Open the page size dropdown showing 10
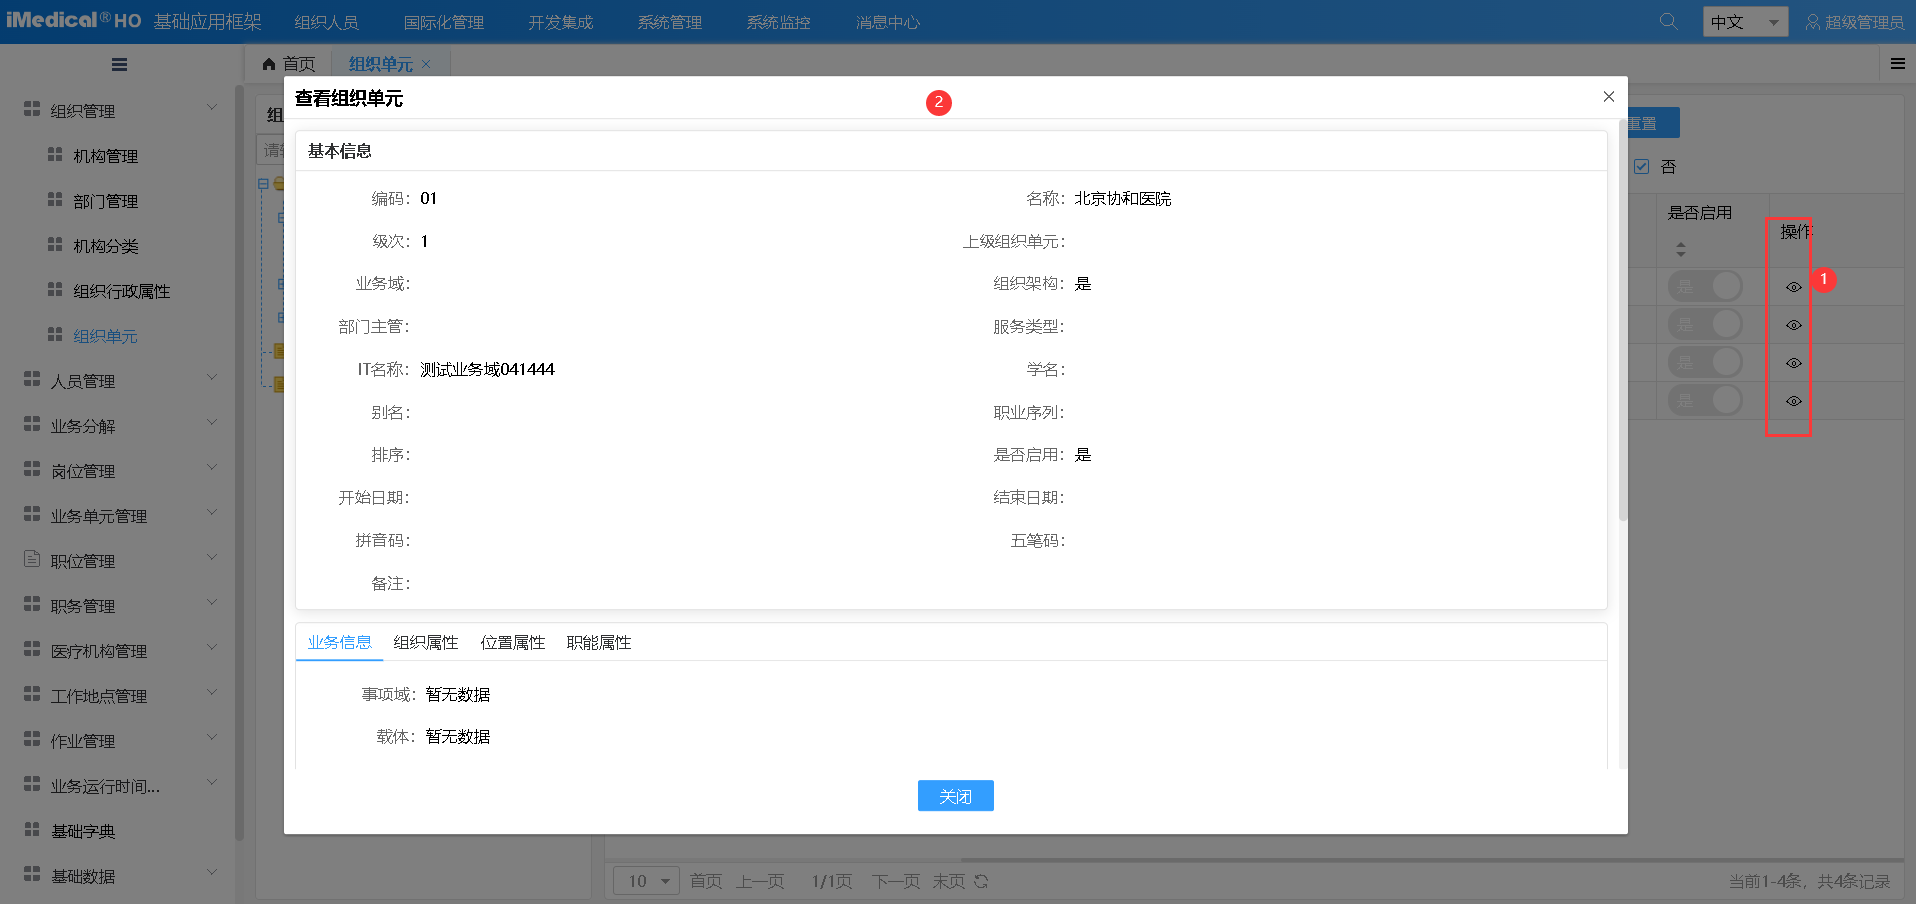Image resolution: width=1916 pixels, height=904 pixels. (x=646, y=881)
